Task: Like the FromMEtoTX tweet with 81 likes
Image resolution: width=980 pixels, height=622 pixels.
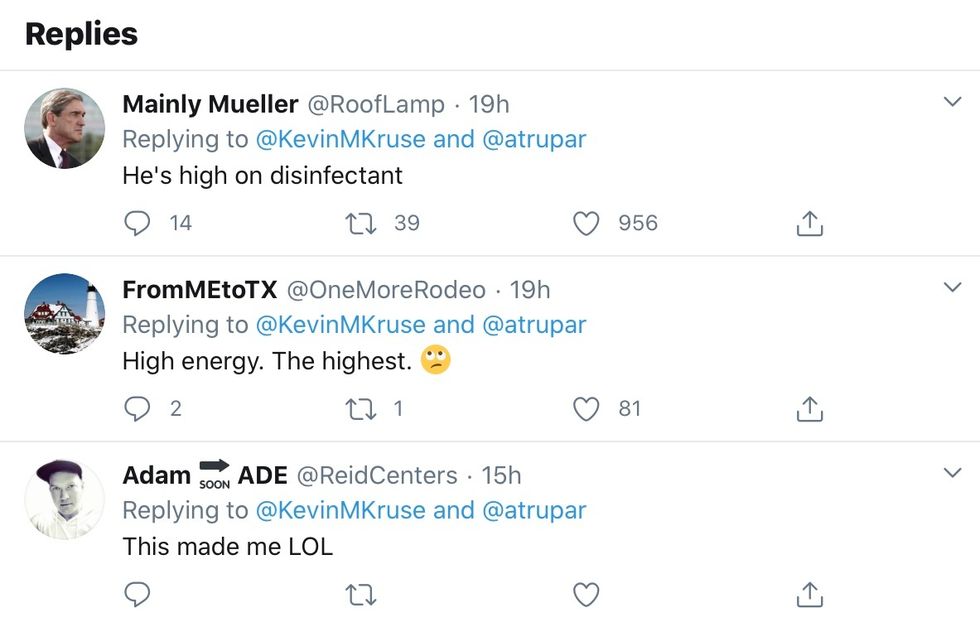Action: click(586, 409)
